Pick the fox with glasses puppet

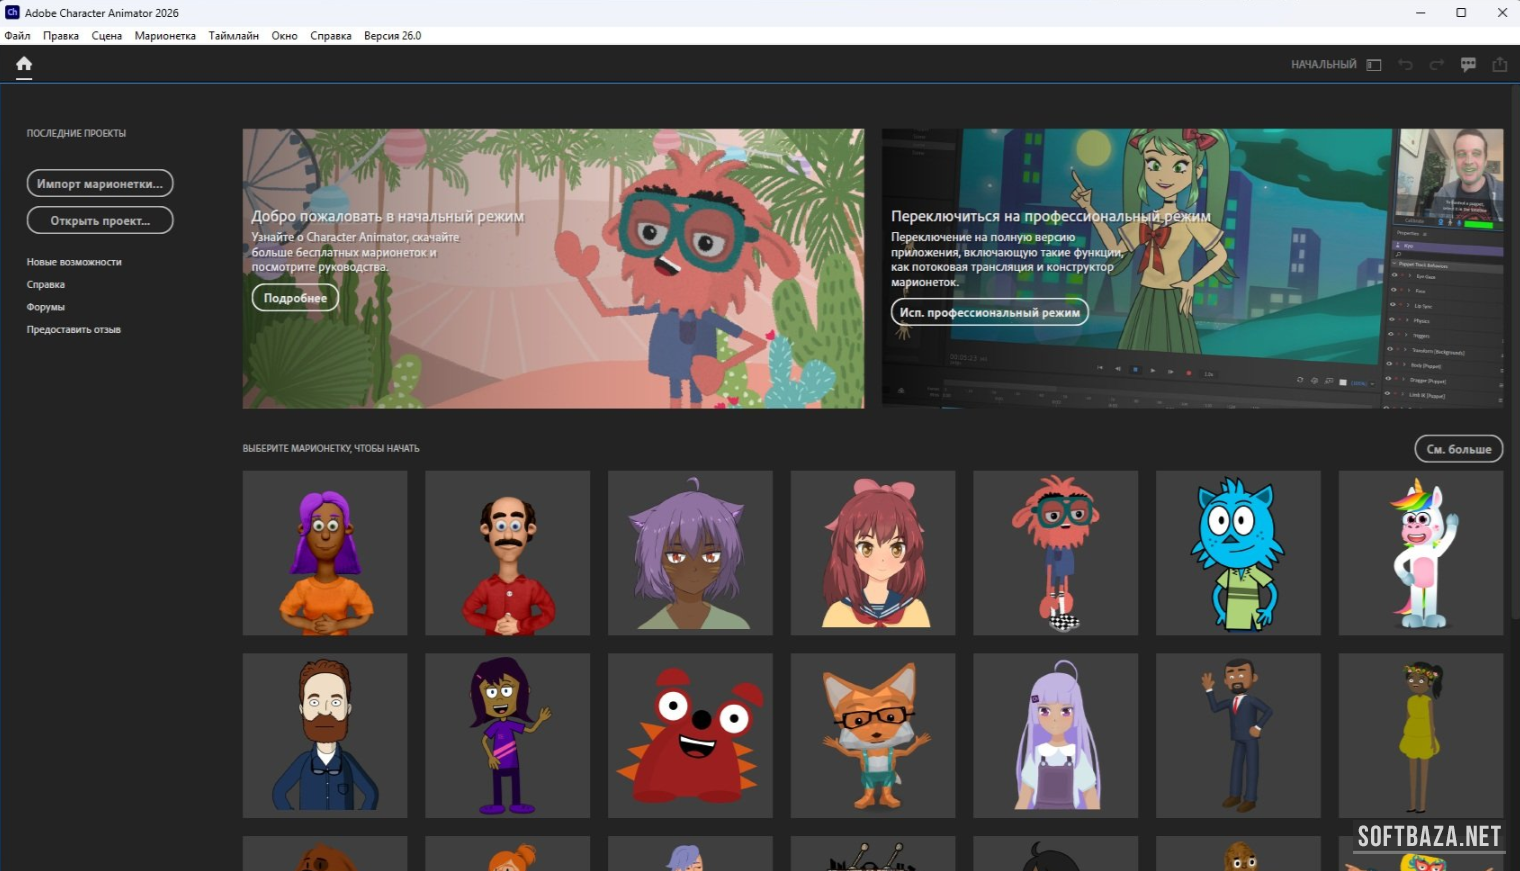[x=872, y=736]
